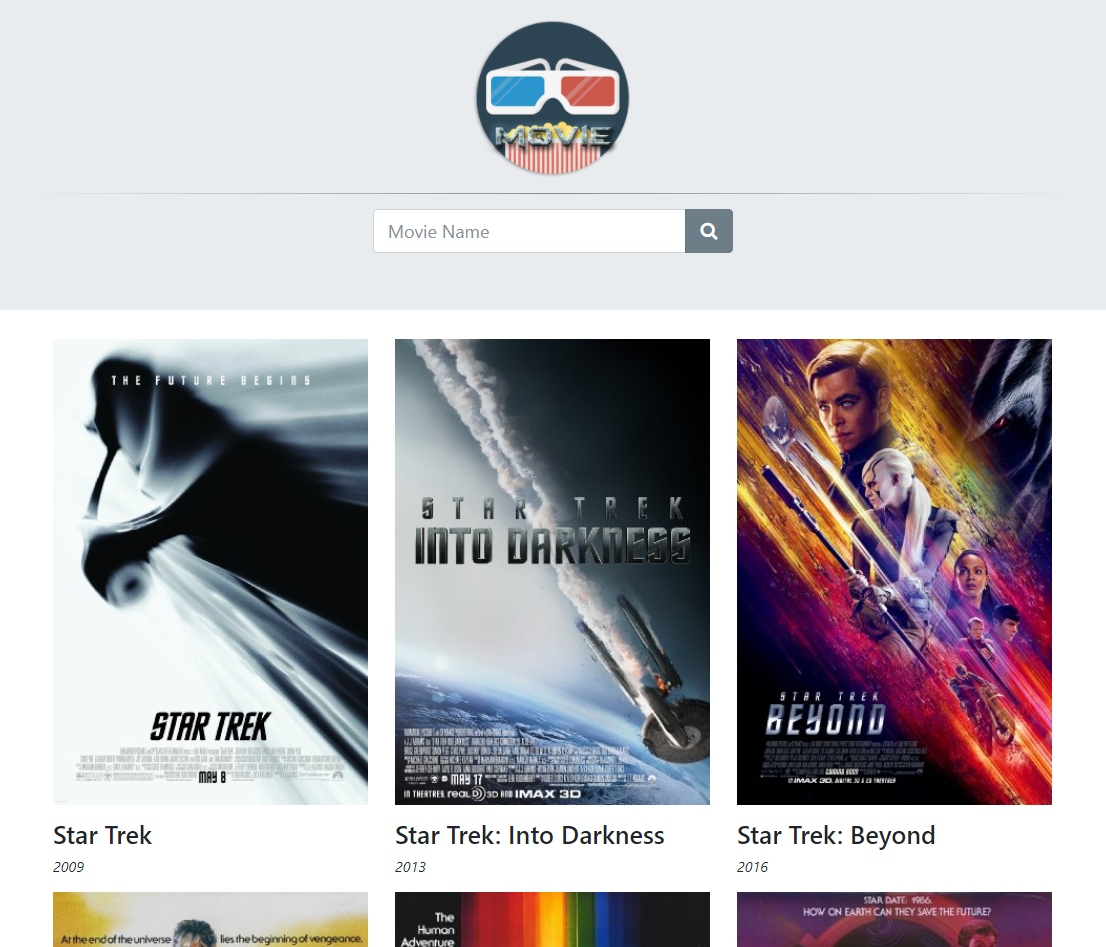Image resolution: width=1106 pixels, height=947 pixels.
Task: Click the year '2009' text
Action: point(68,867)
